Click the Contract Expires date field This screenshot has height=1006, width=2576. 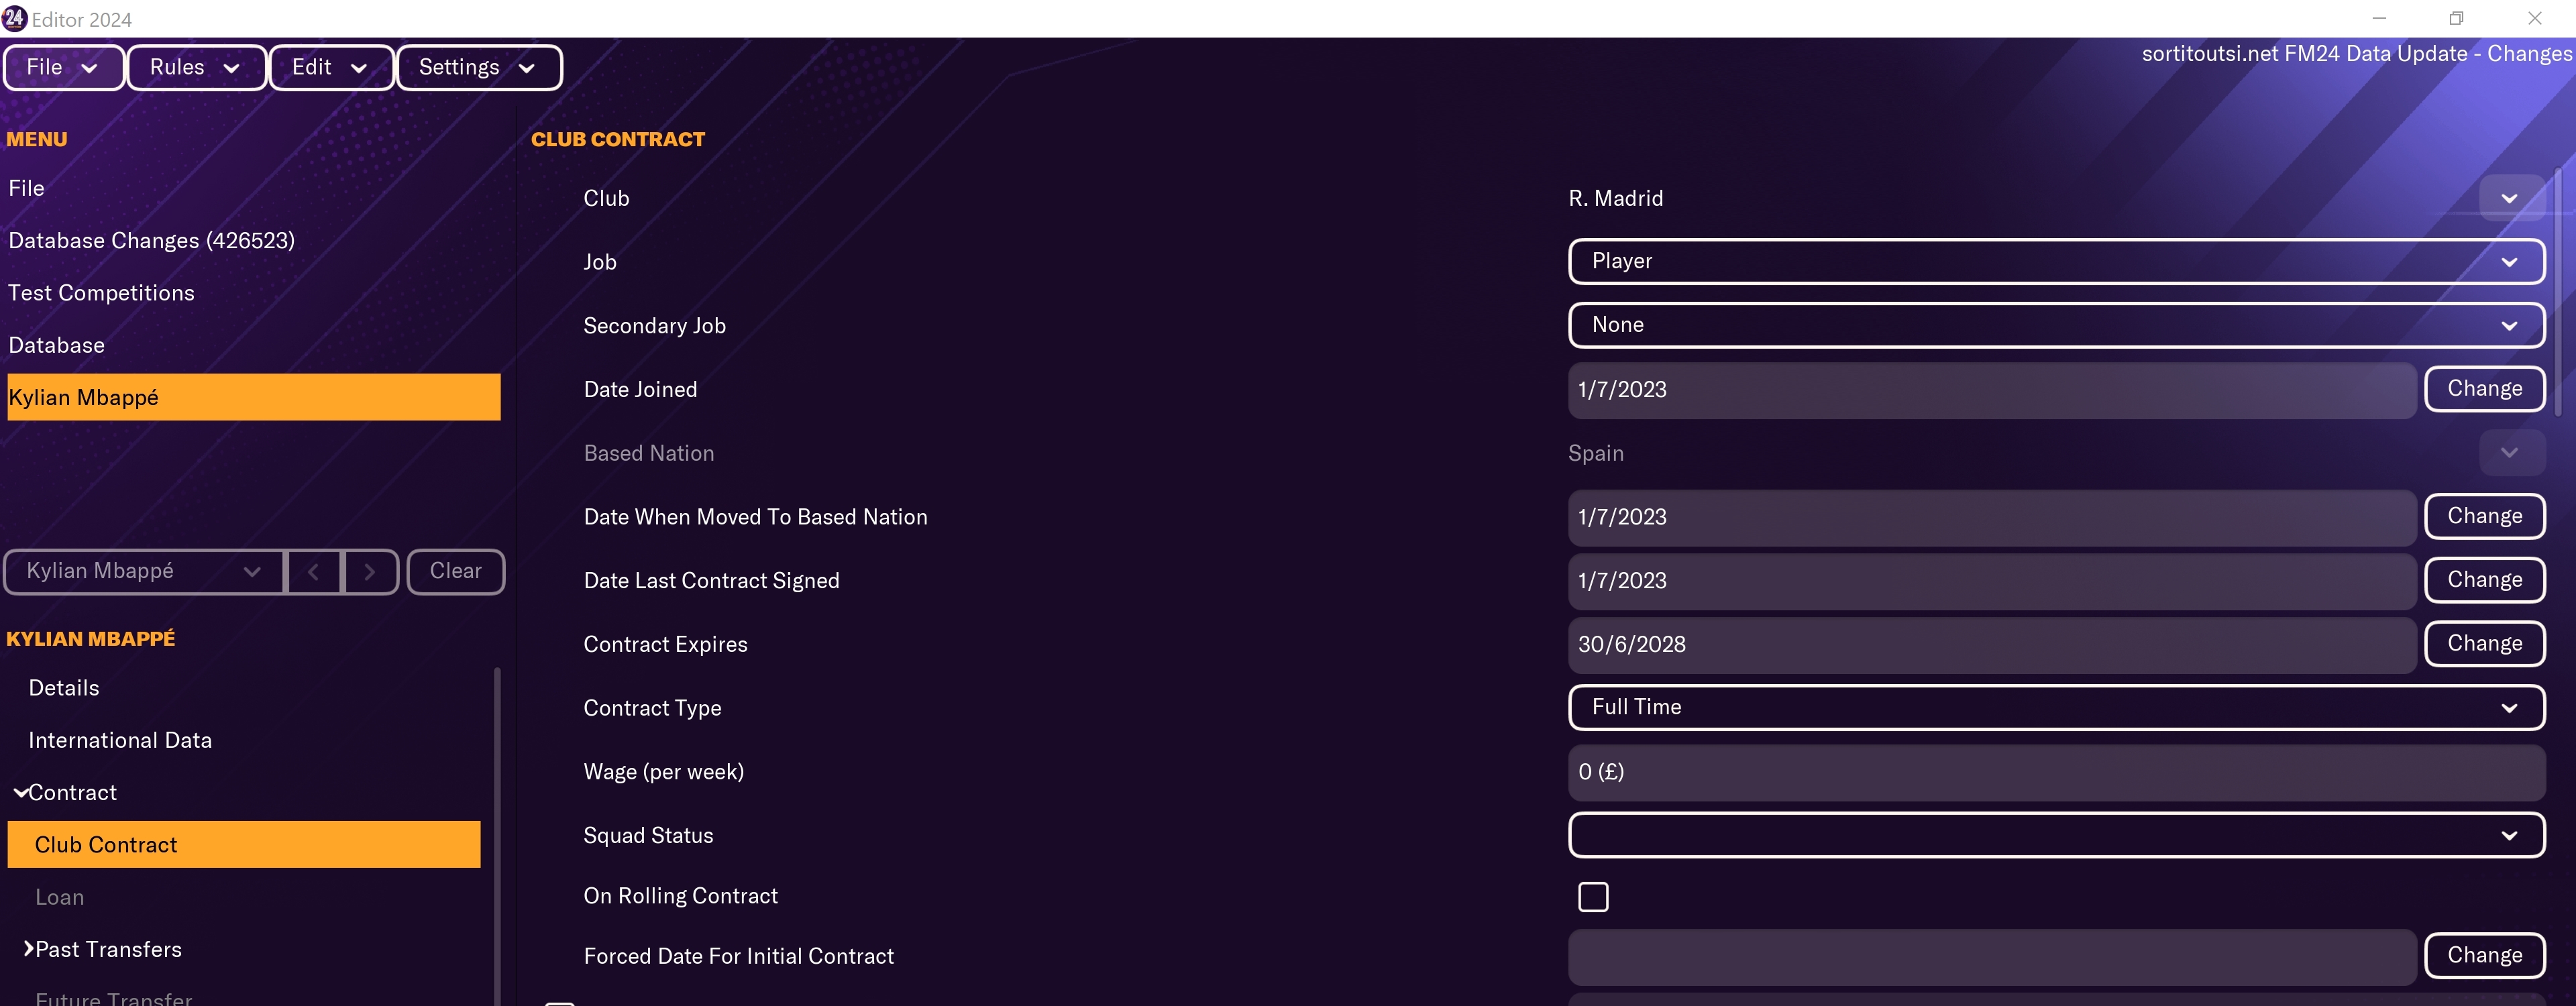point(1992,644)
